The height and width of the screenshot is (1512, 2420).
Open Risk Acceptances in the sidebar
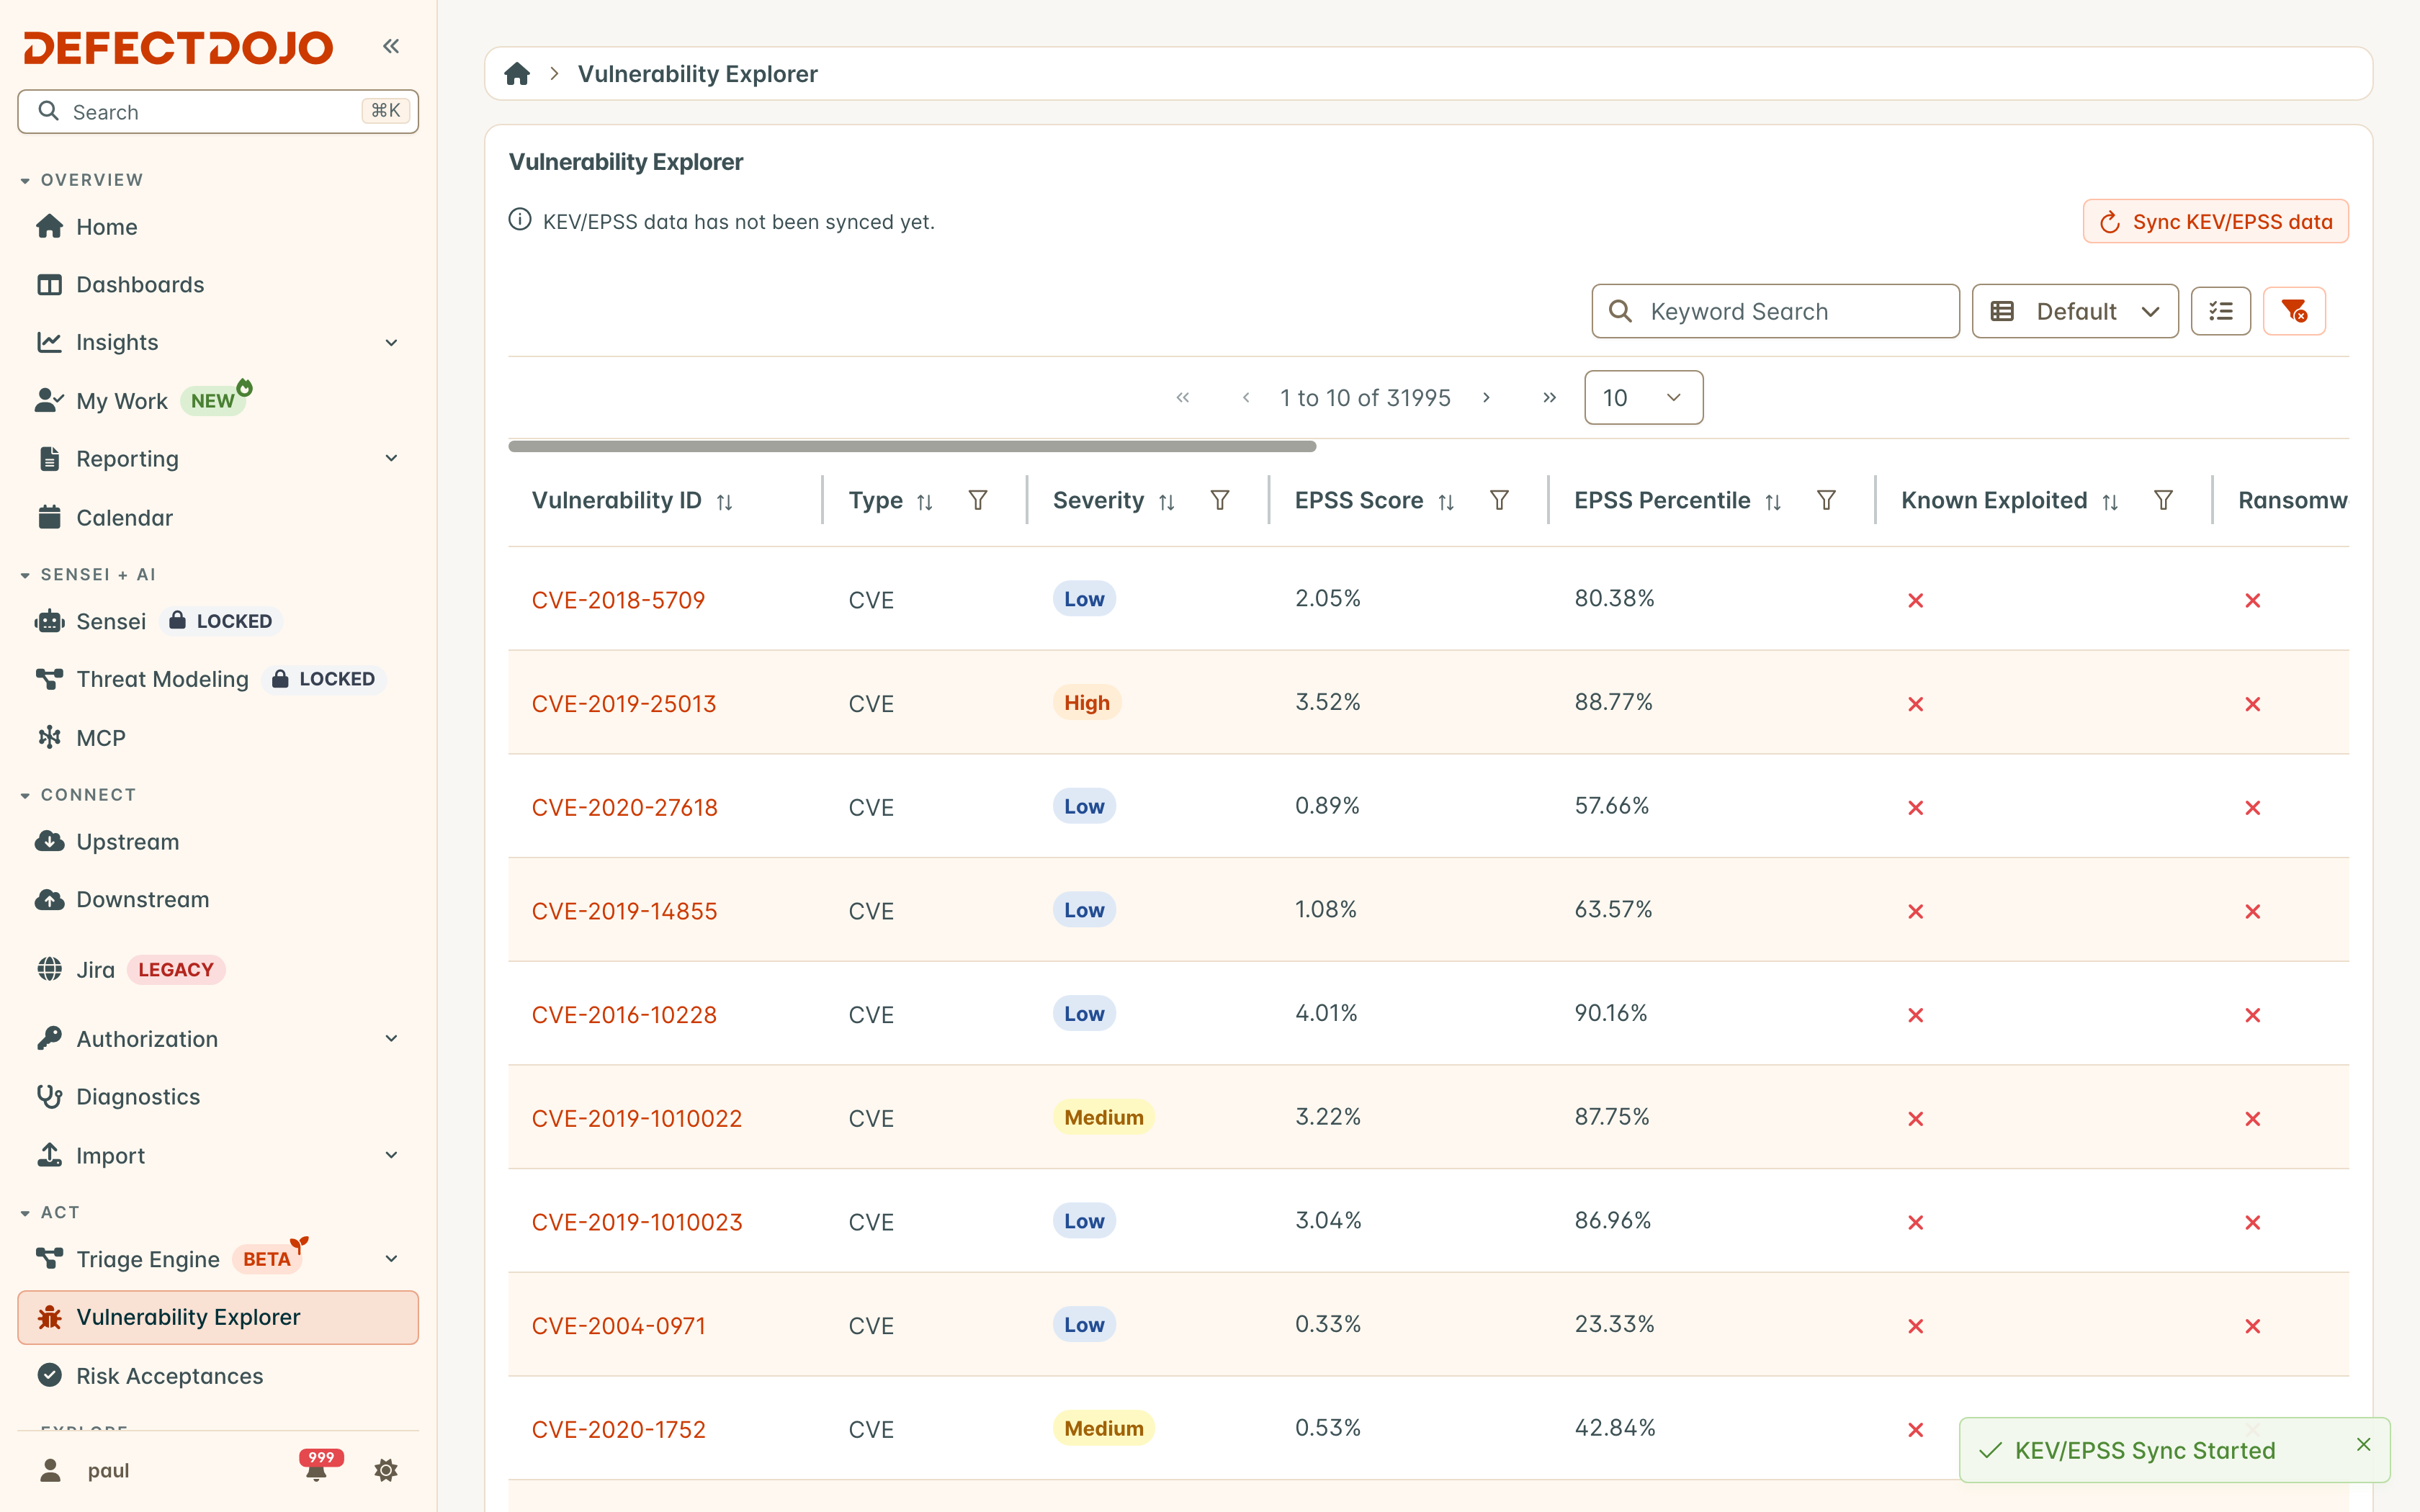tap(218, 1376)
